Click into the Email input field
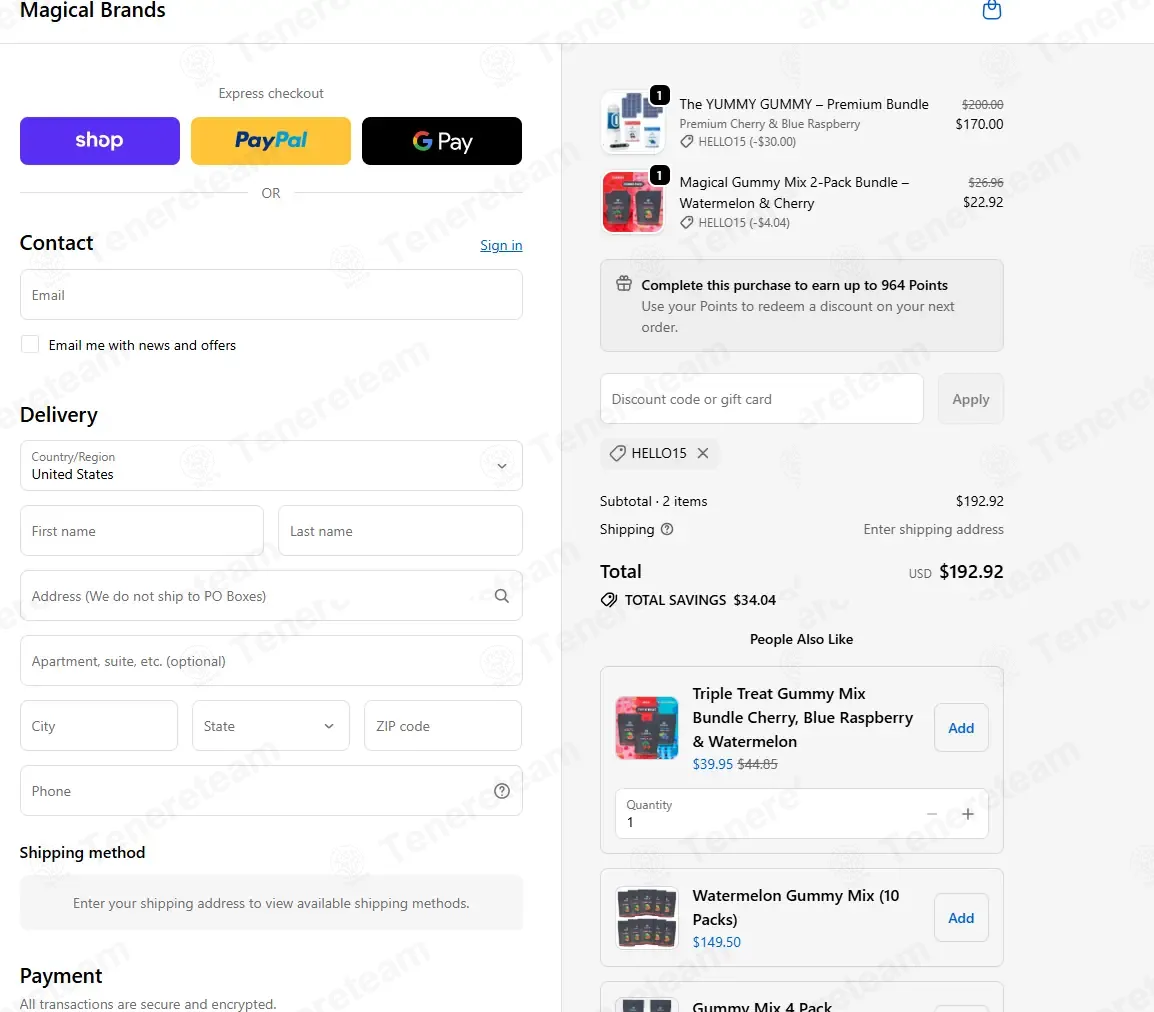The image size is (1154, 1012). (x=271, y=295)
